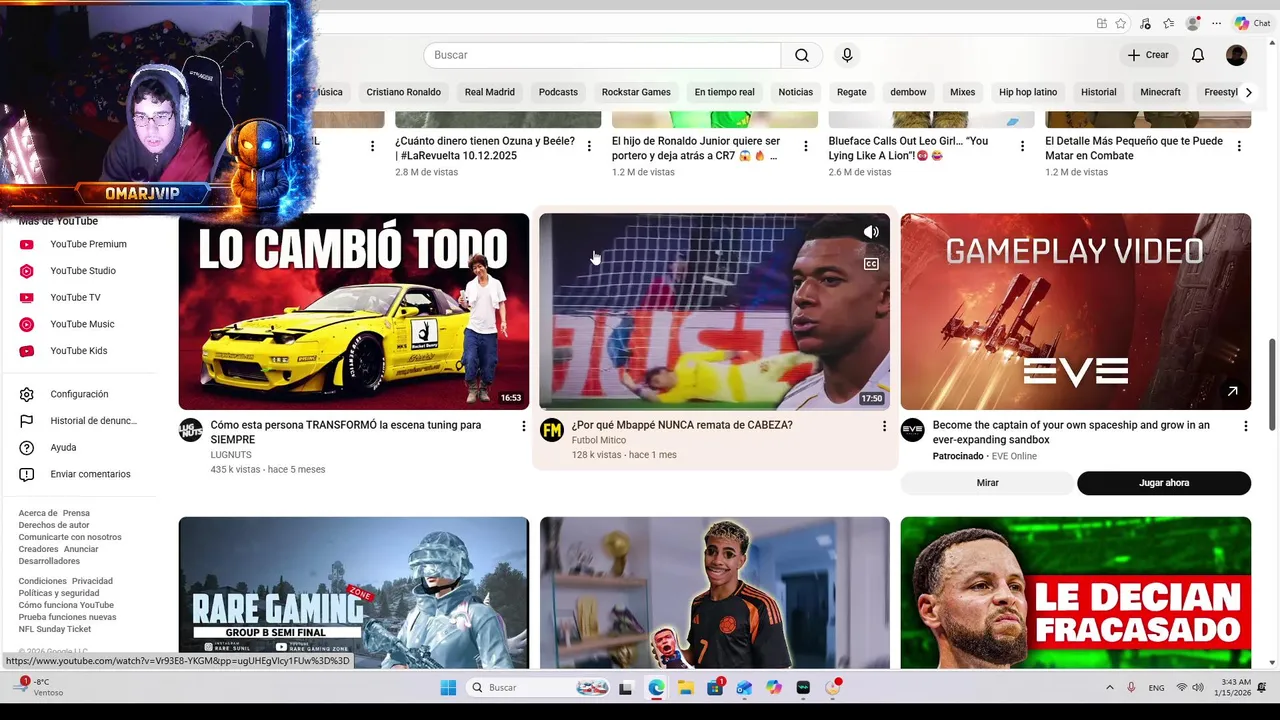Viewport: 1280px width, 720px height.
Task: Open Edge profile icon in toolbar
Action: tap(1192, 23)
